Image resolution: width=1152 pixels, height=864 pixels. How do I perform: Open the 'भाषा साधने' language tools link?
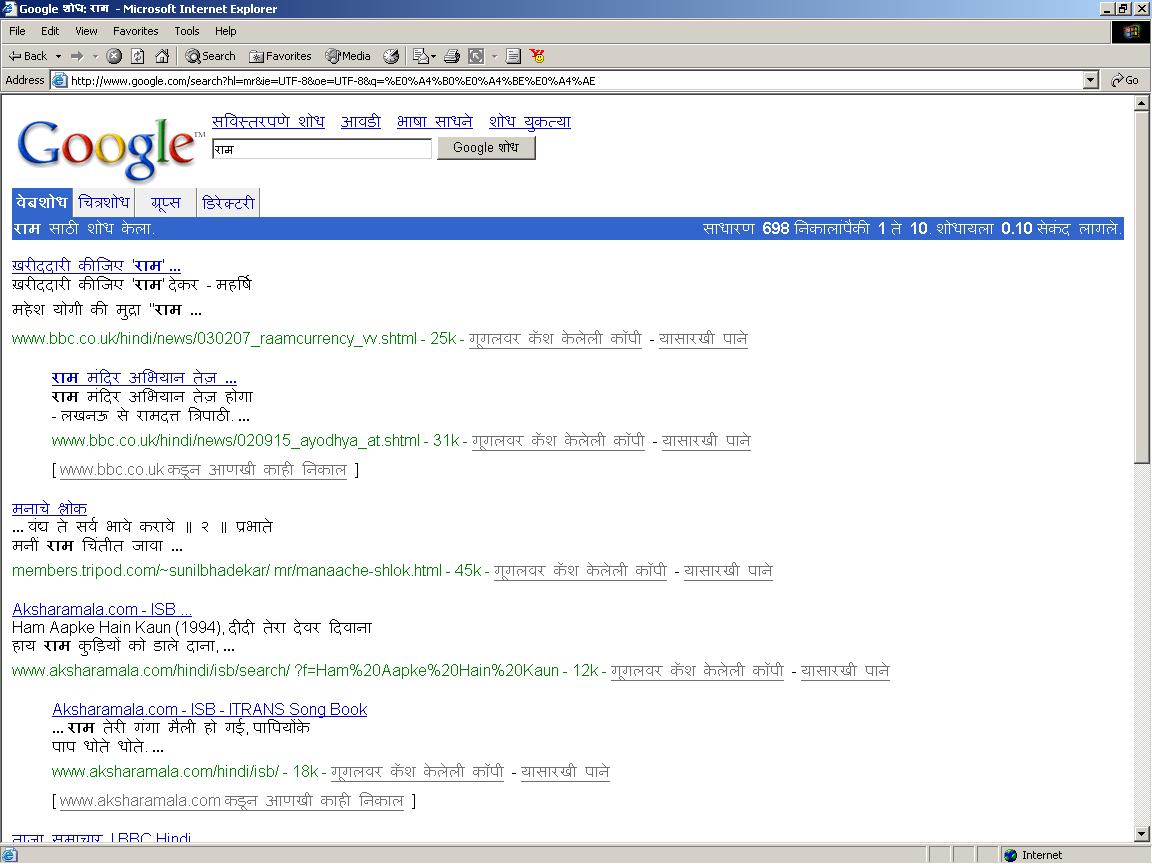click(x=435, y=122)
